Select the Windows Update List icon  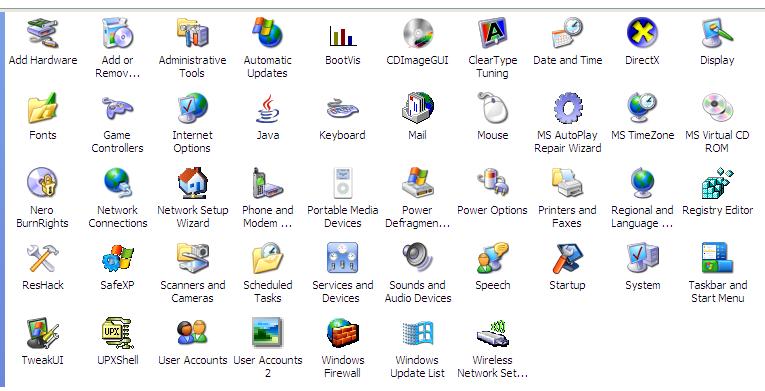418,333
